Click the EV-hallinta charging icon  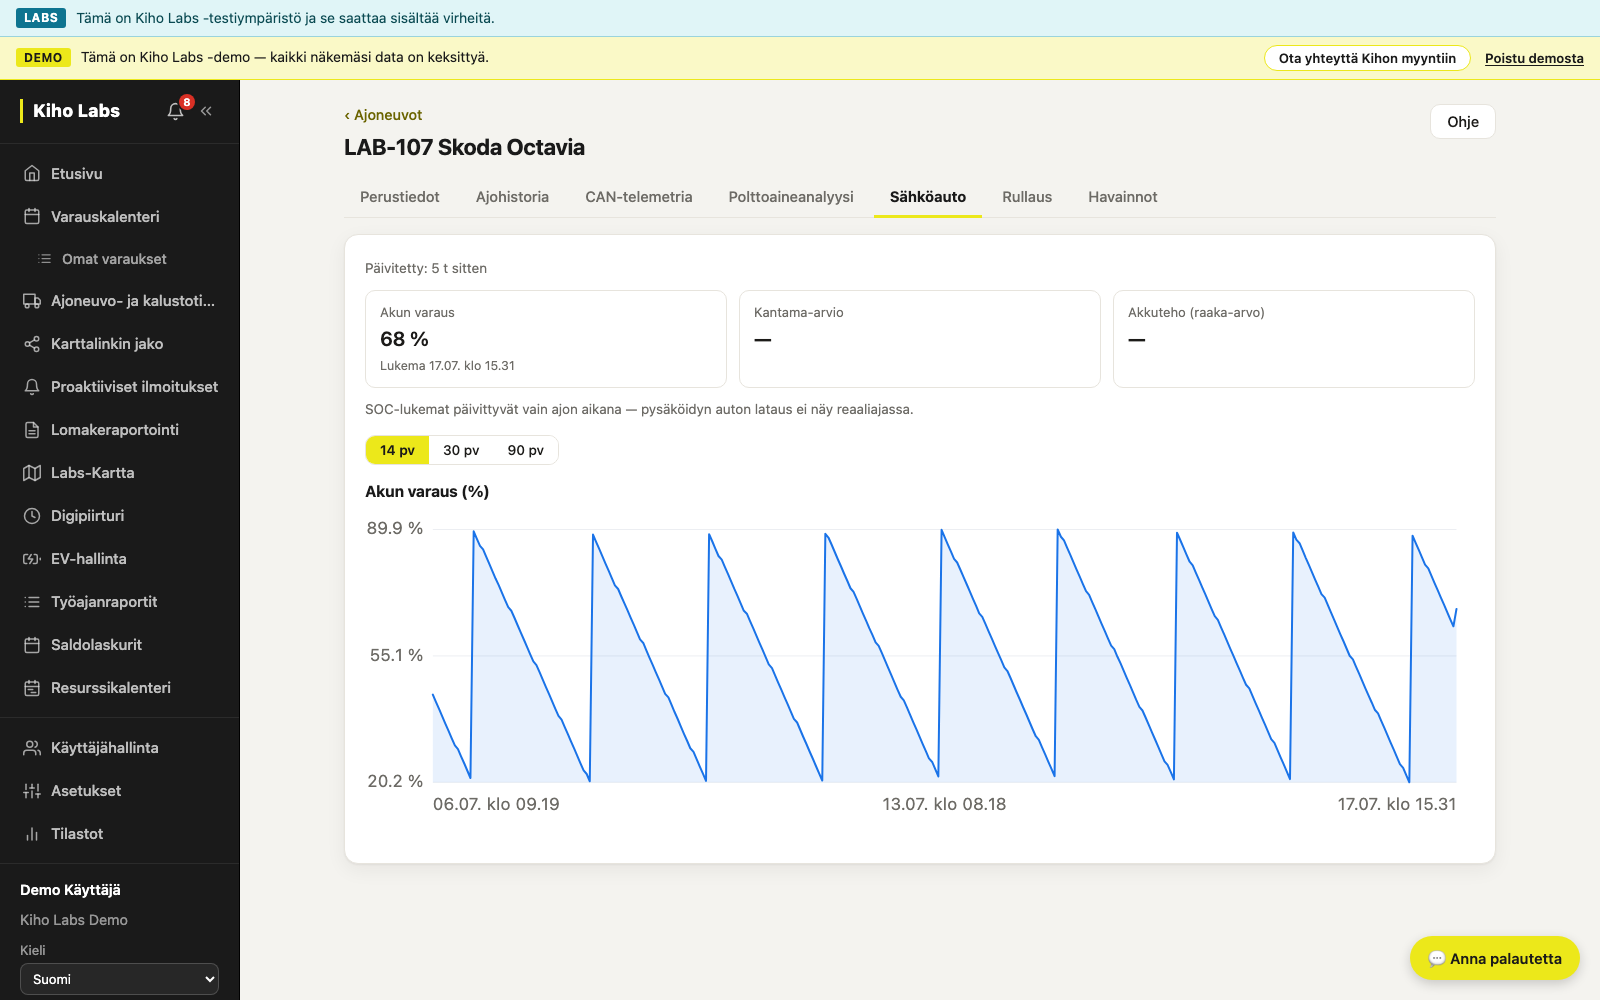coord(32,559)
